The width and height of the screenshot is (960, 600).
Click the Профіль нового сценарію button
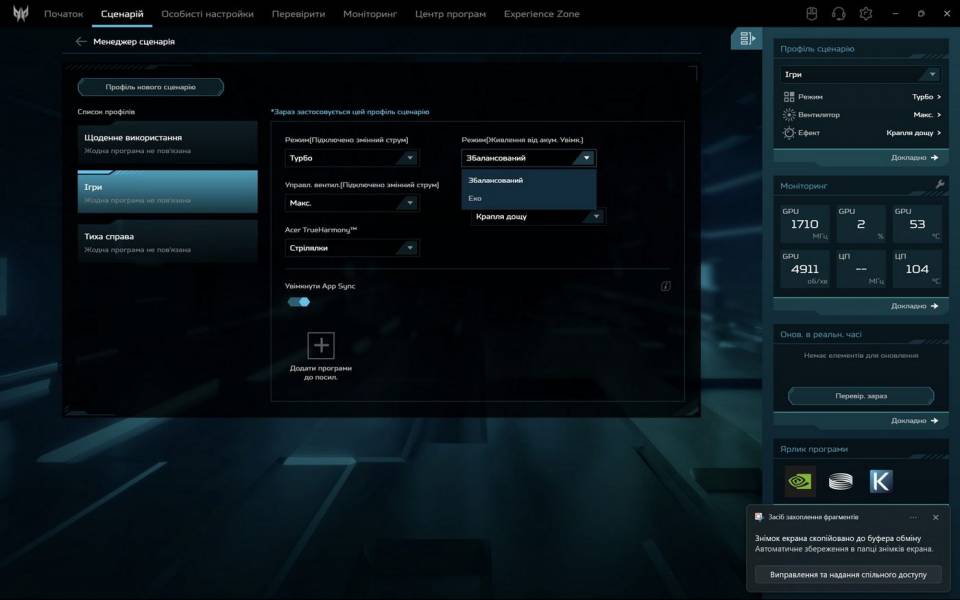(151, 87)
